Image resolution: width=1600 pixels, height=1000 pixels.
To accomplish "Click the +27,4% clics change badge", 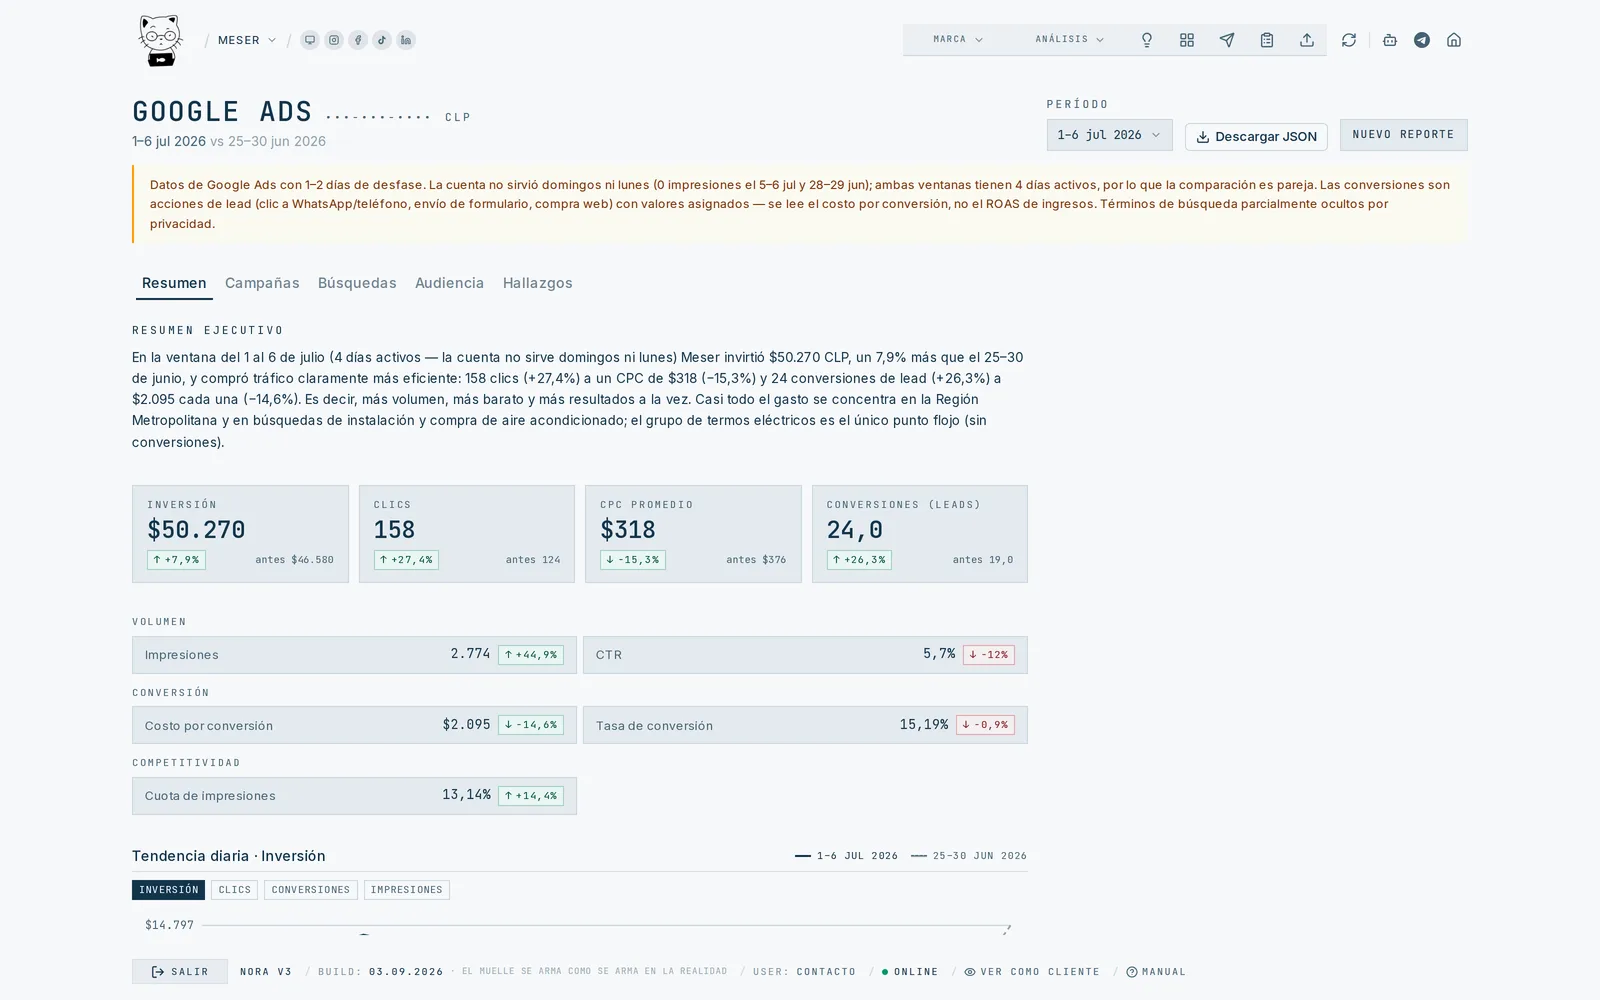I will 406,560.
